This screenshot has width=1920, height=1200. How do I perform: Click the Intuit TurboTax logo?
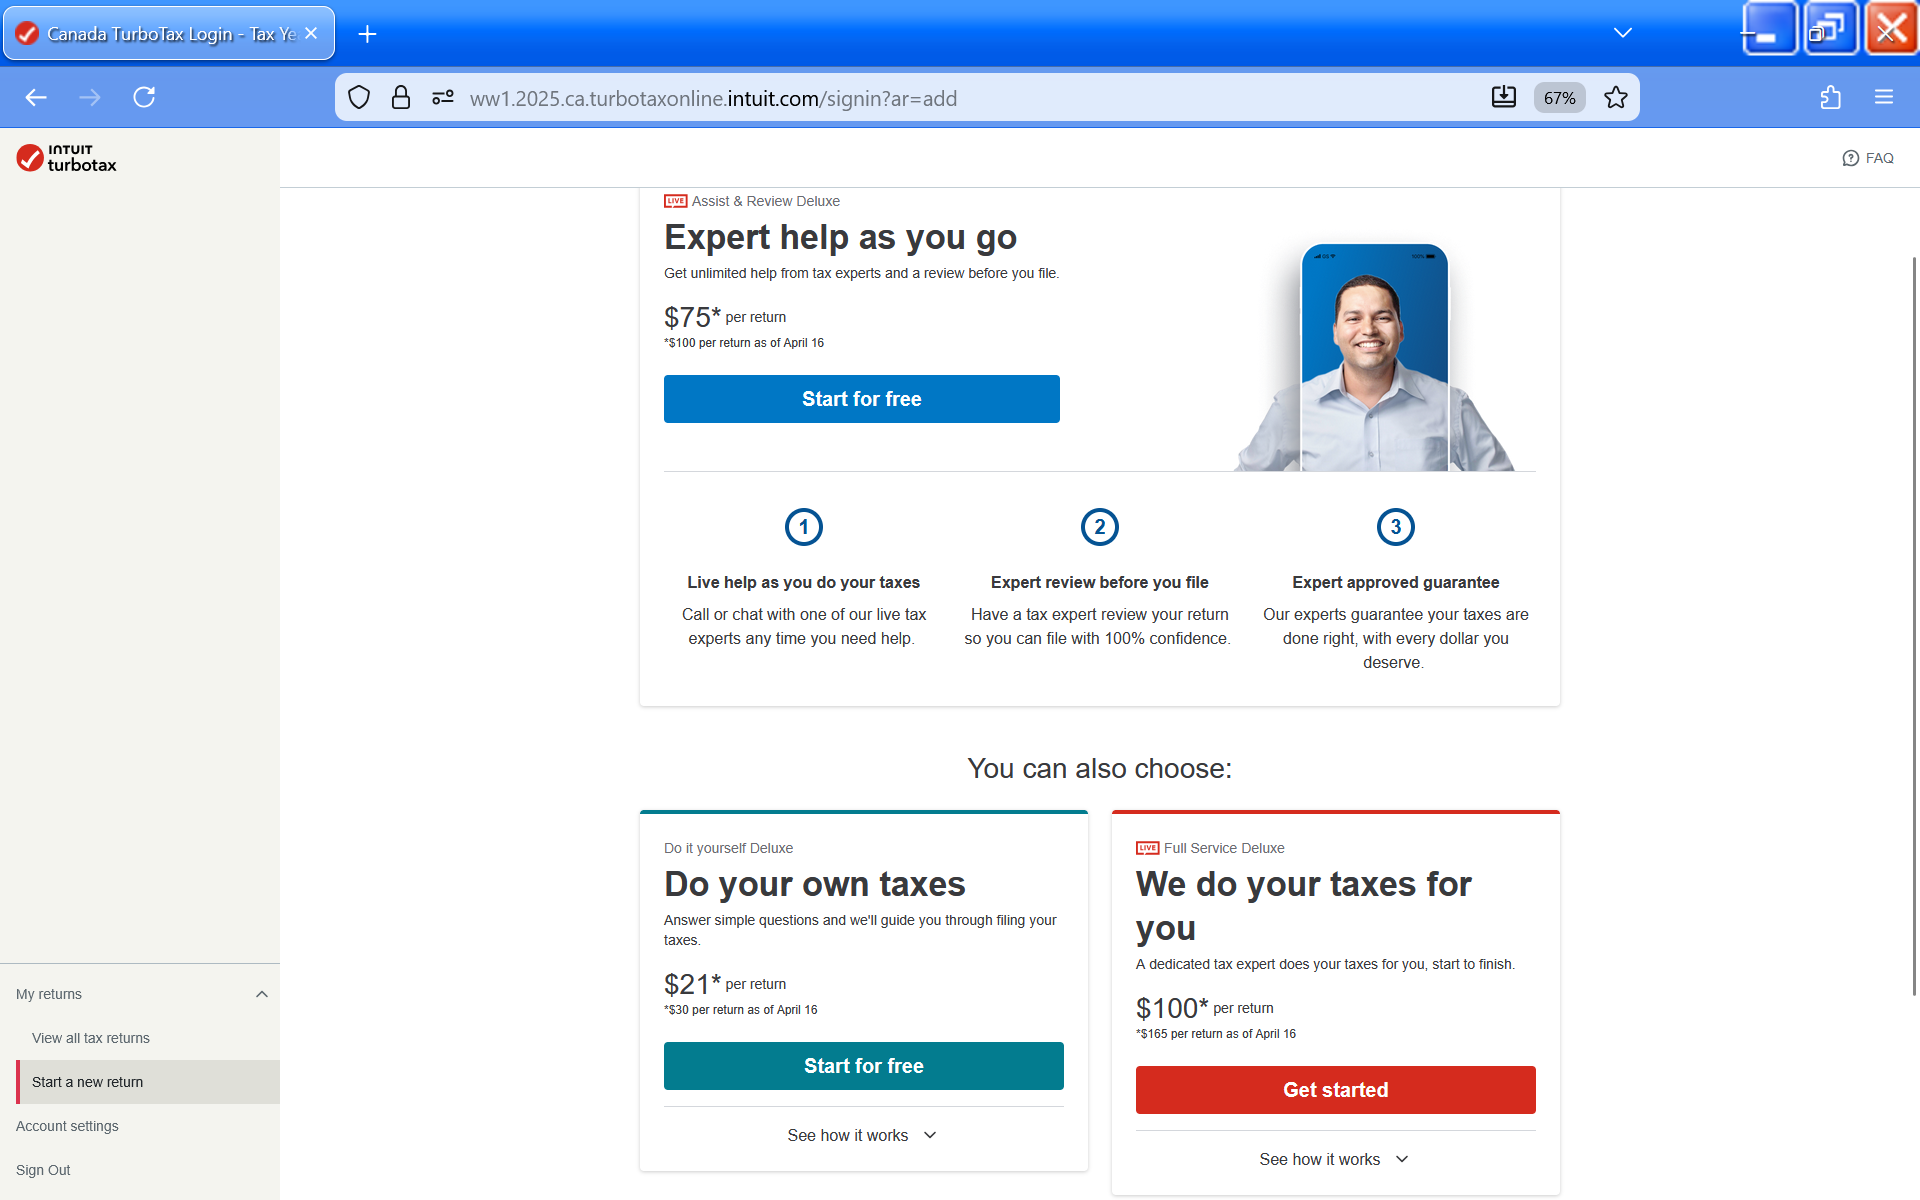66,158
